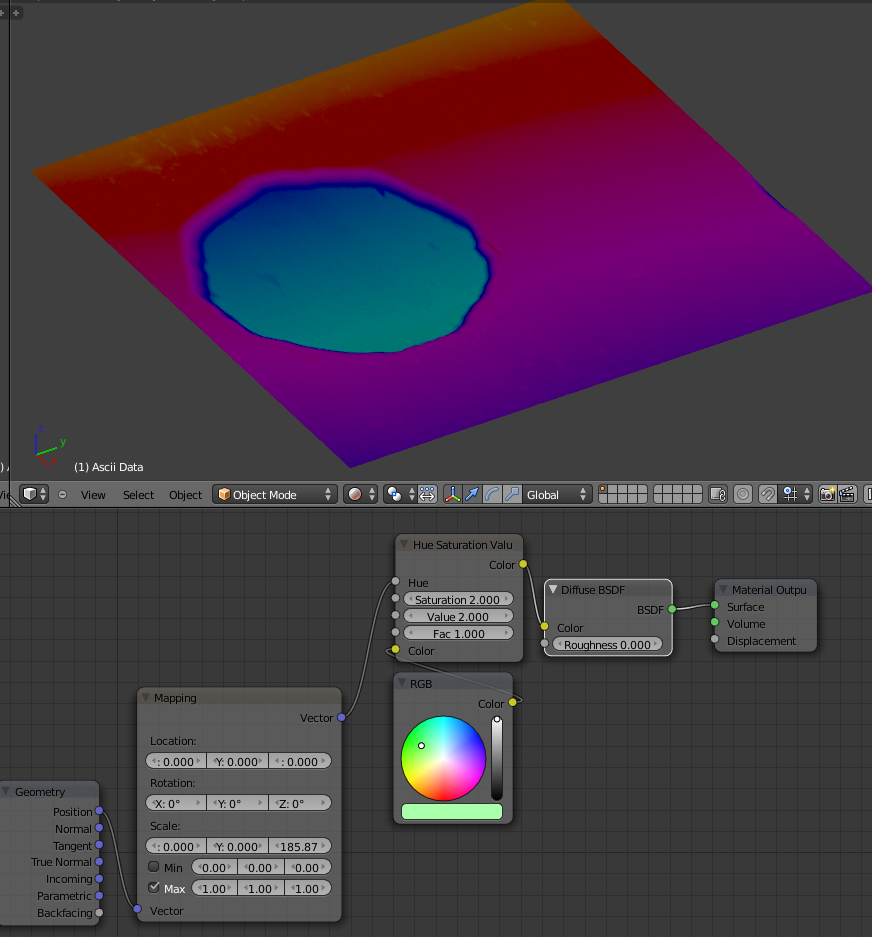This screenshot has height=937, width=872.
Task: Click the Roughness slider on the Diffuse BSDF node
Action: [607, 645]
